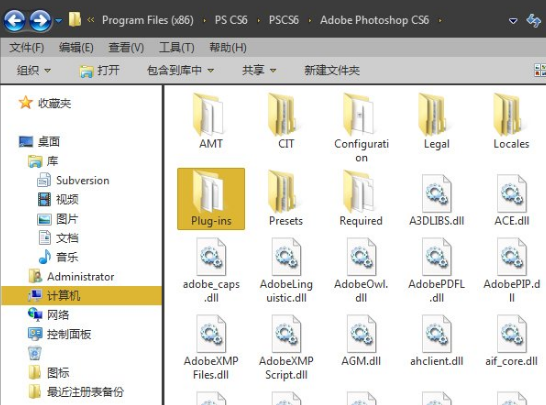Expand arrow after PSCS6 breadcrumb
The width and height of the screenshot is (546, 405).
(310, 21)
